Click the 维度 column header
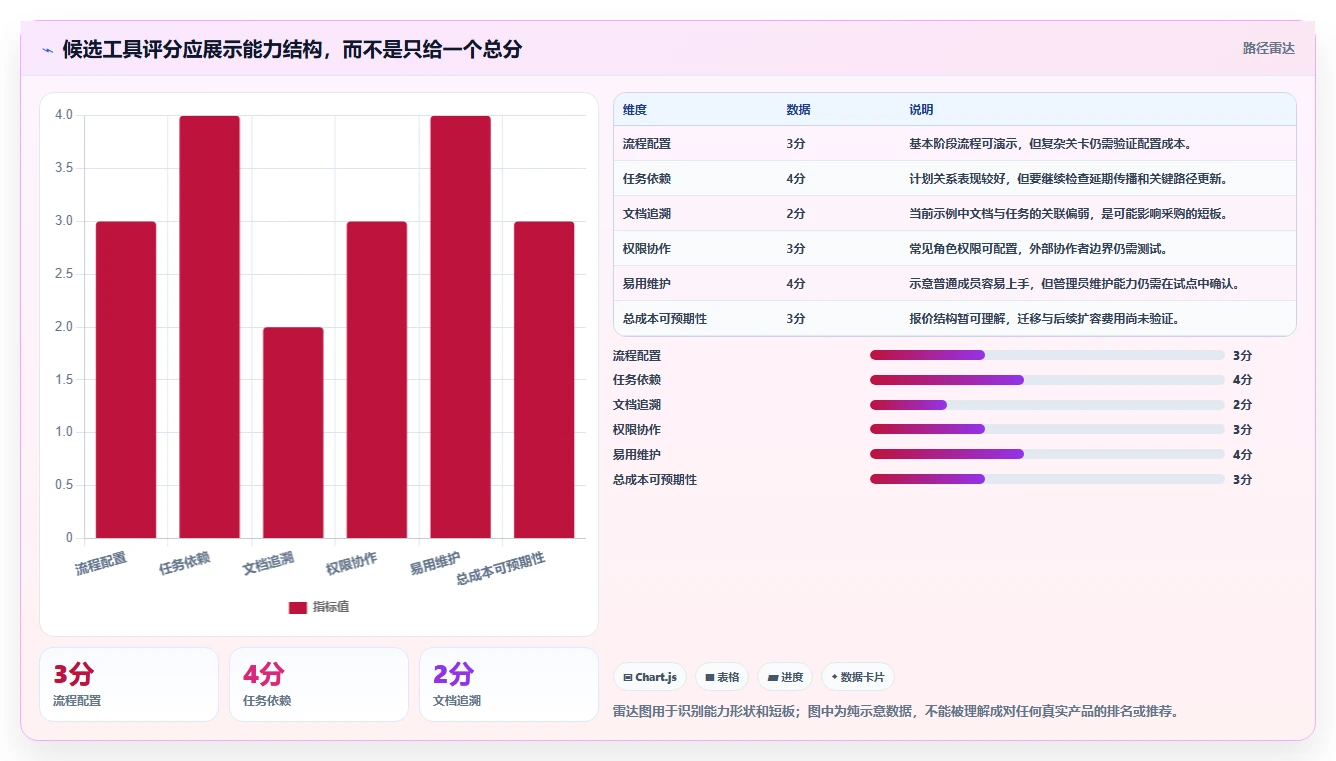The image size is (1336, 761). (635, 110)
